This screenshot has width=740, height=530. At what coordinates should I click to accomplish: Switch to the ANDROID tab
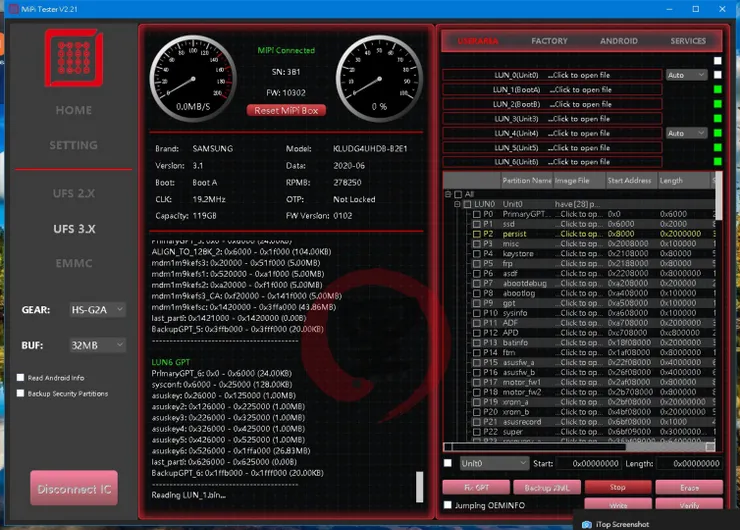[x=619, y=41]
